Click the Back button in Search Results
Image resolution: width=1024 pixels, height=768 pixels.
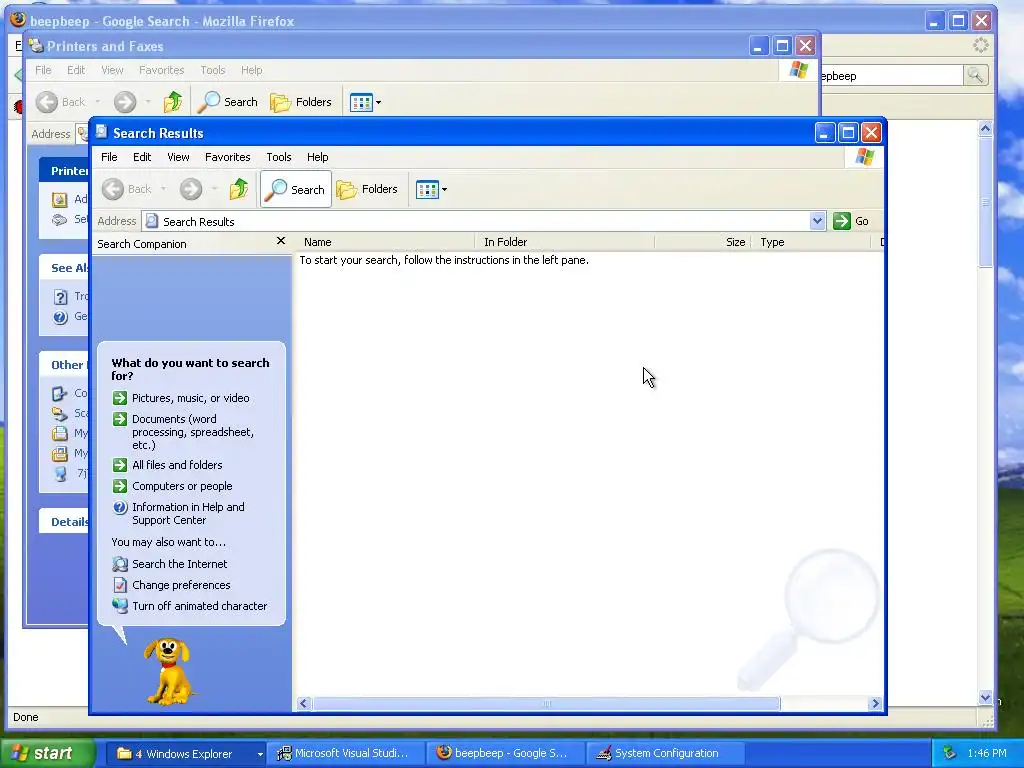pos(127,189)
